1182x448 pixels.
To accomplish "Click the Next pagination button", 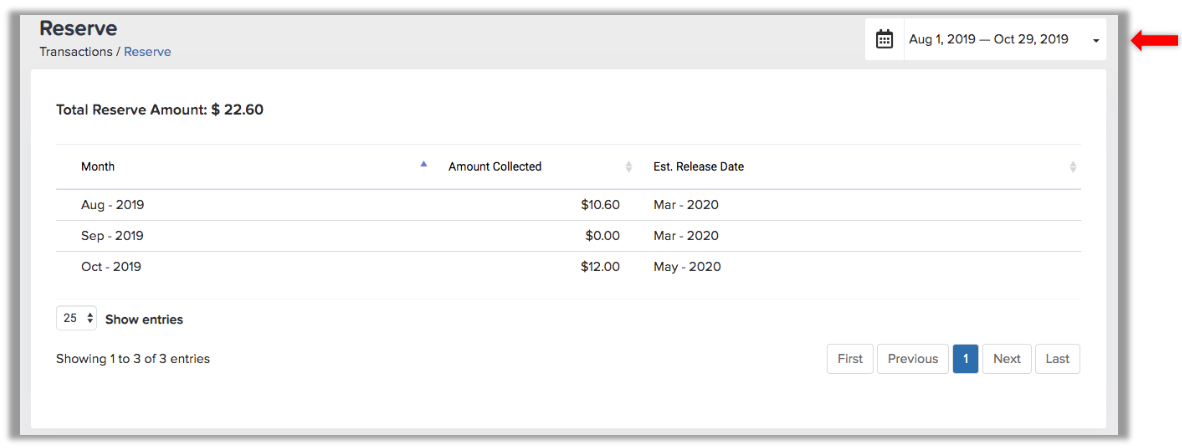I will pyautogui.click(x=1006, y=359).
